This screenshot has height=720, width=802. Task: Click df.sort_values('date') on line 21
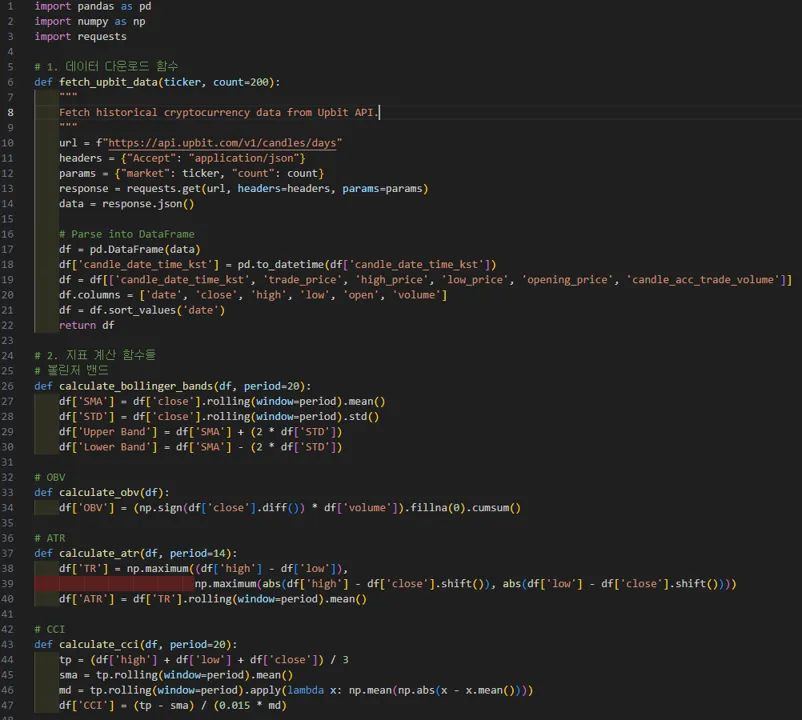tap(157, 310)
